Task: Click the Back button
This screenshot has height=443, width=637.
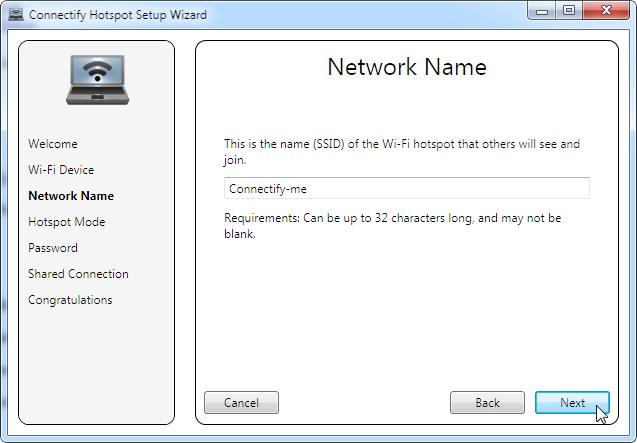Action: [487, 402]
